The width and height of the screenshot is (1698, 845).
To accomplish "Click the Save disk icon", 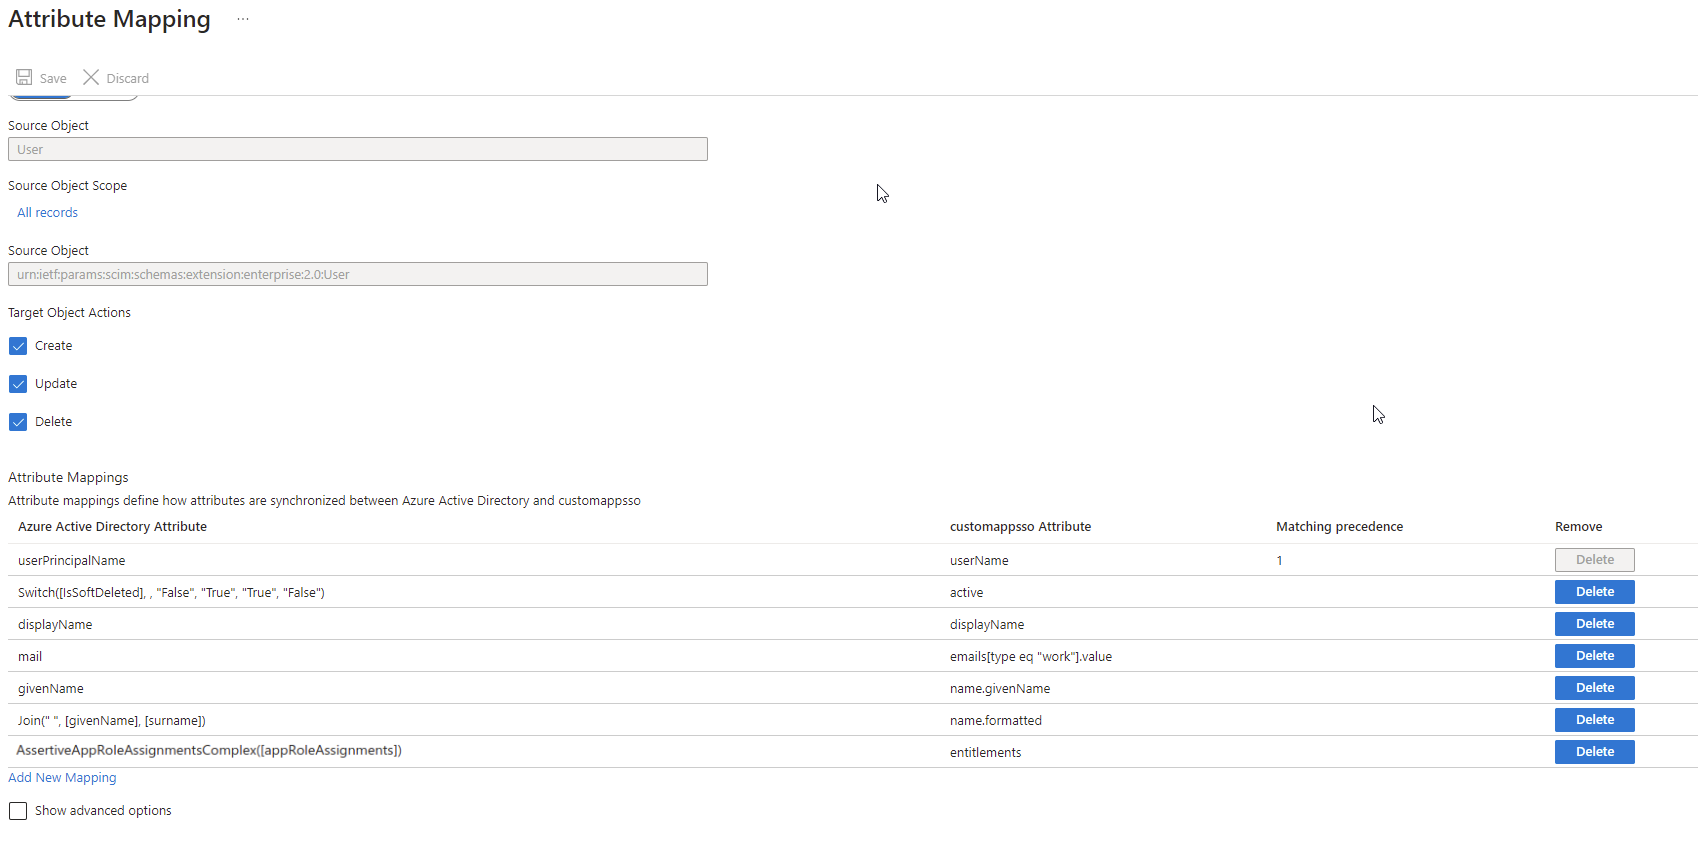I will (24, 78).
